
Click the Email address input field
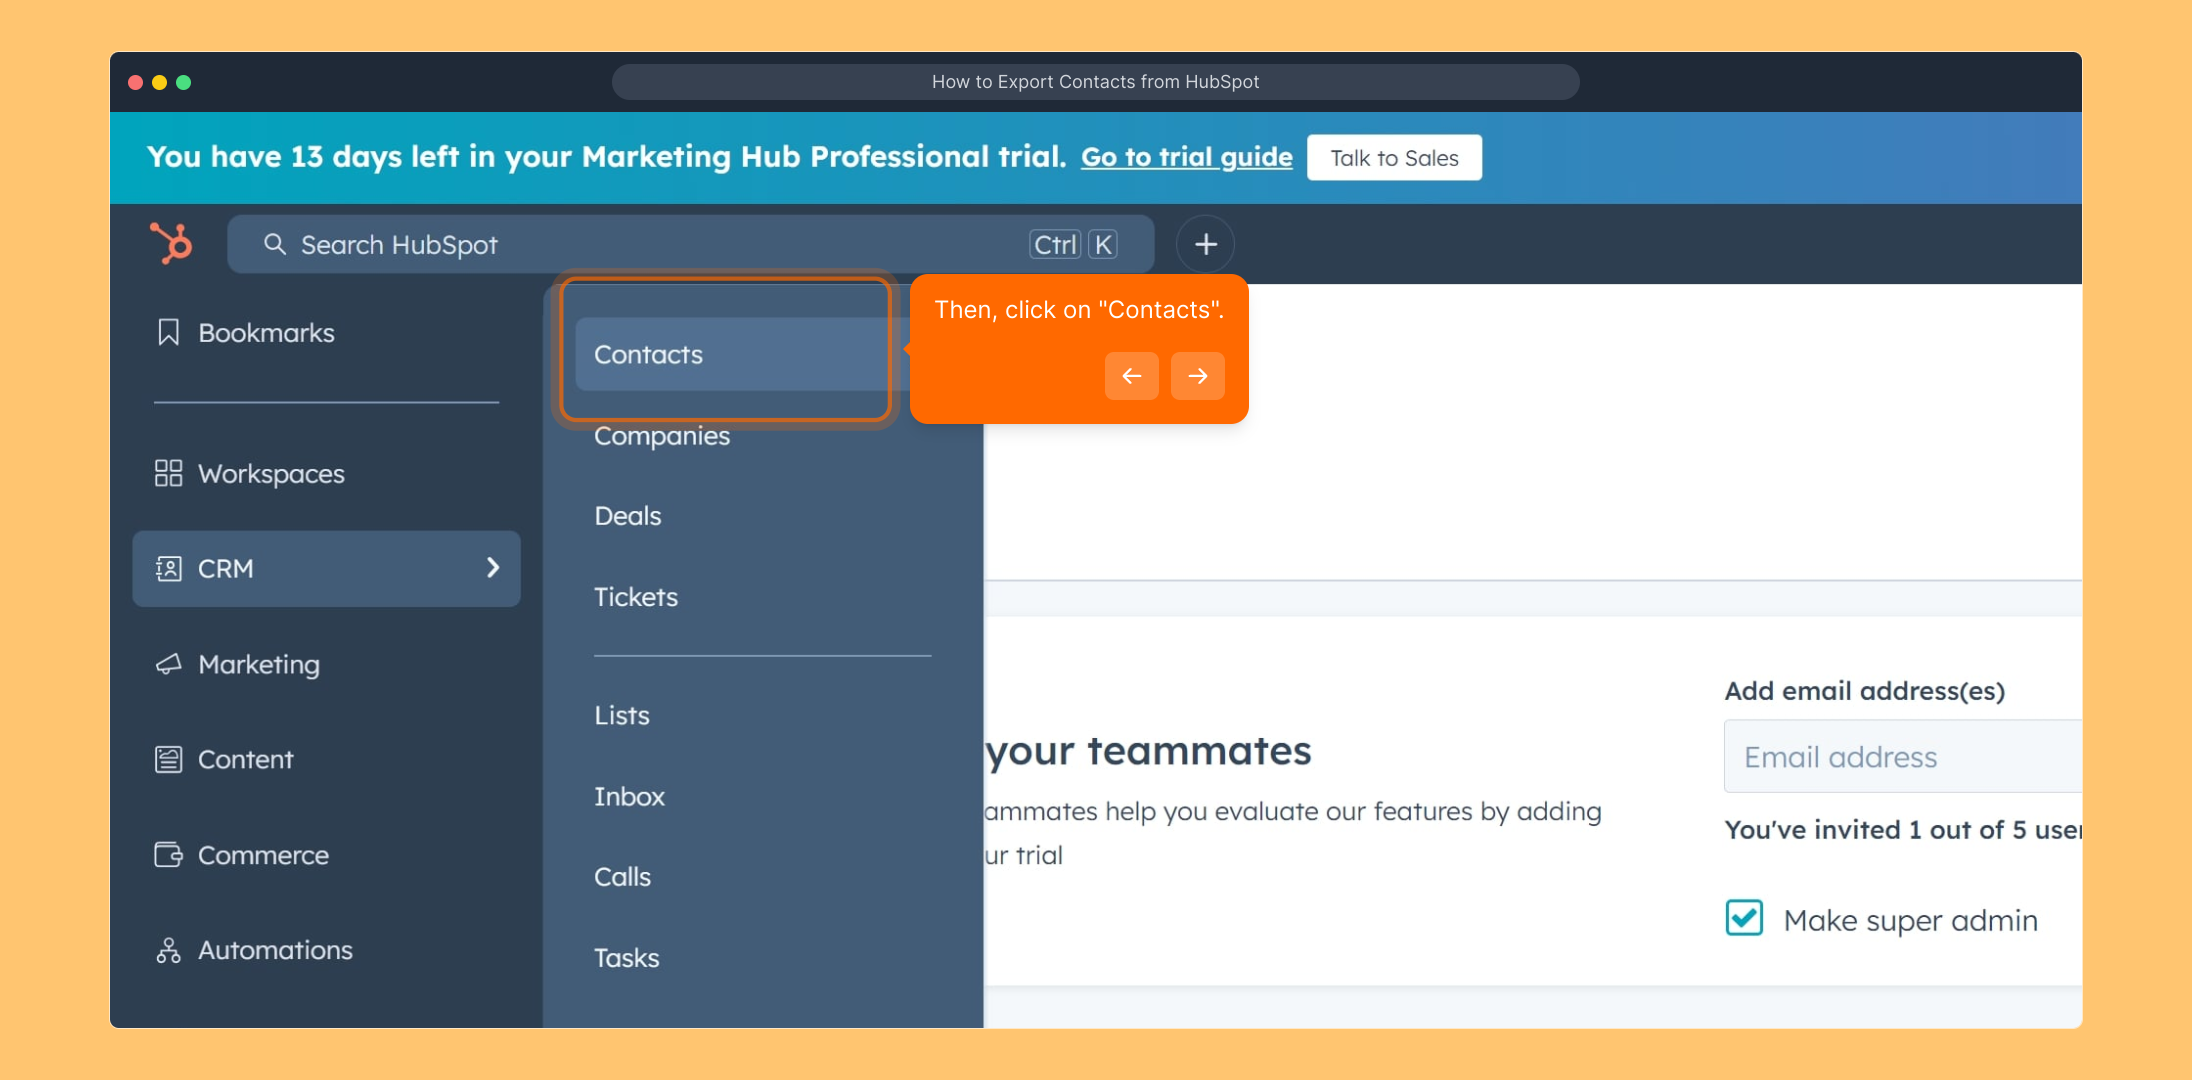[1900, 757]
